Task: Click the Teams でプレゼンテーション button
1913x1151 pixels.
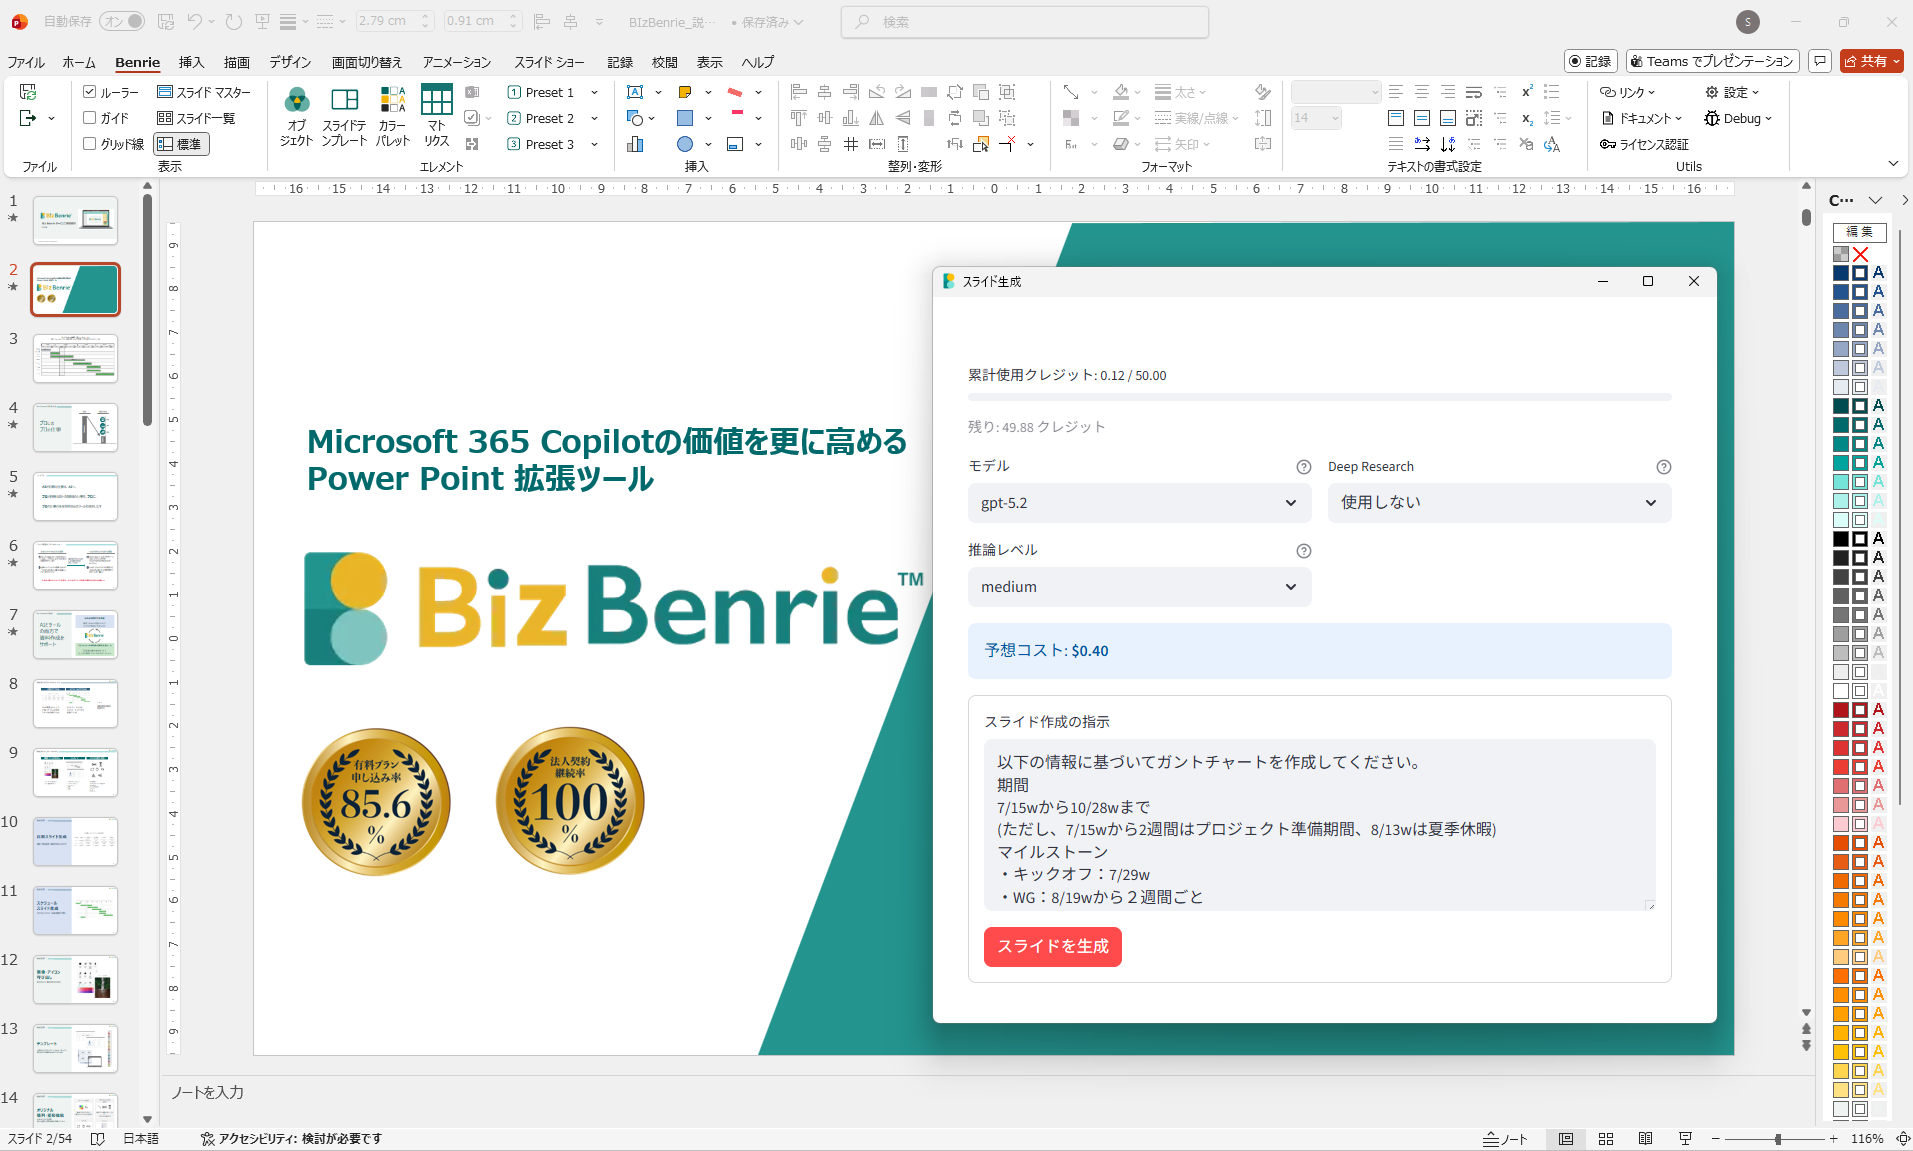Action: (1711, 61)
